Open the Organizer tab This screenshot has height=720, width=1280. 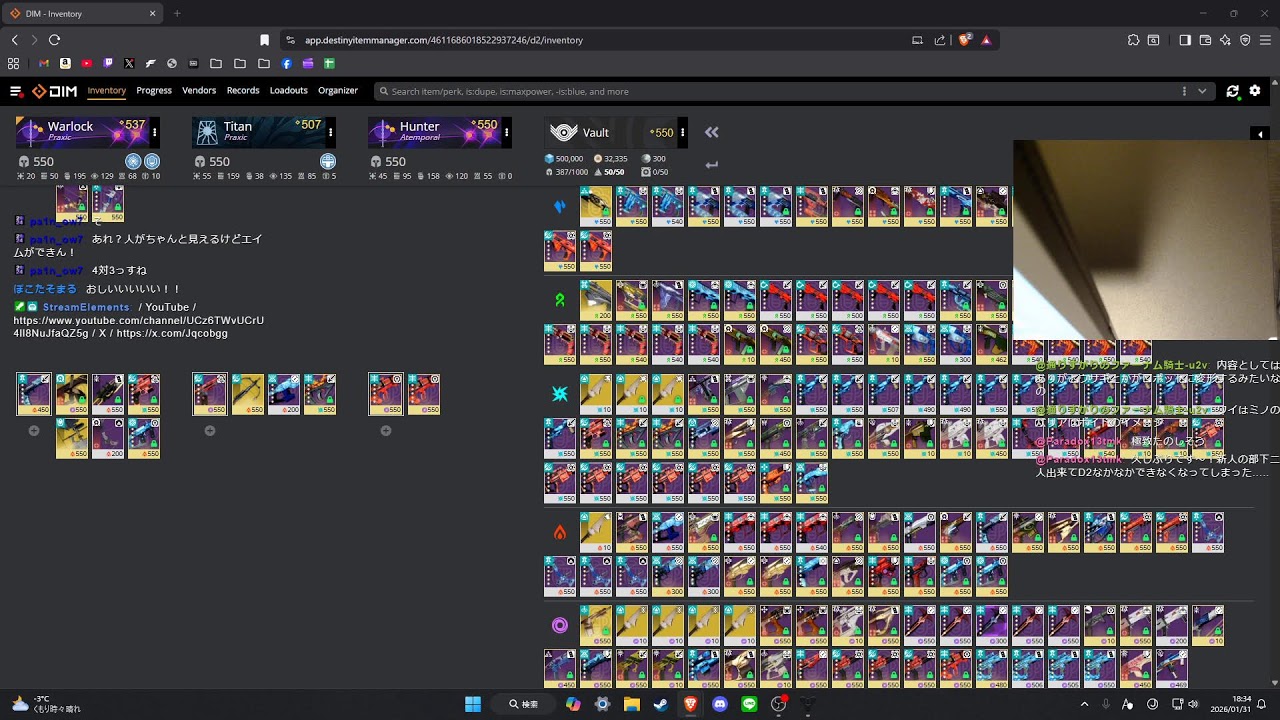[338, 91]
